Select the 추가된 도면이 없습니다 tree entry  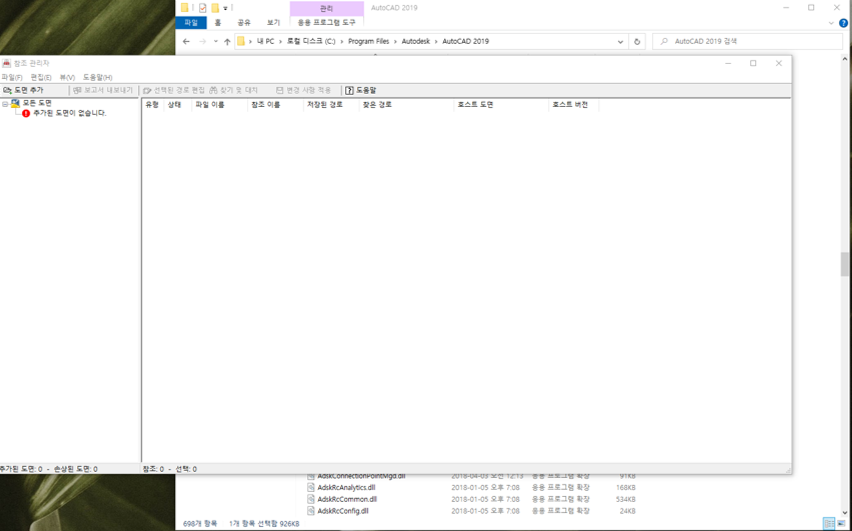pyautogui.click(x=70, y=113)
